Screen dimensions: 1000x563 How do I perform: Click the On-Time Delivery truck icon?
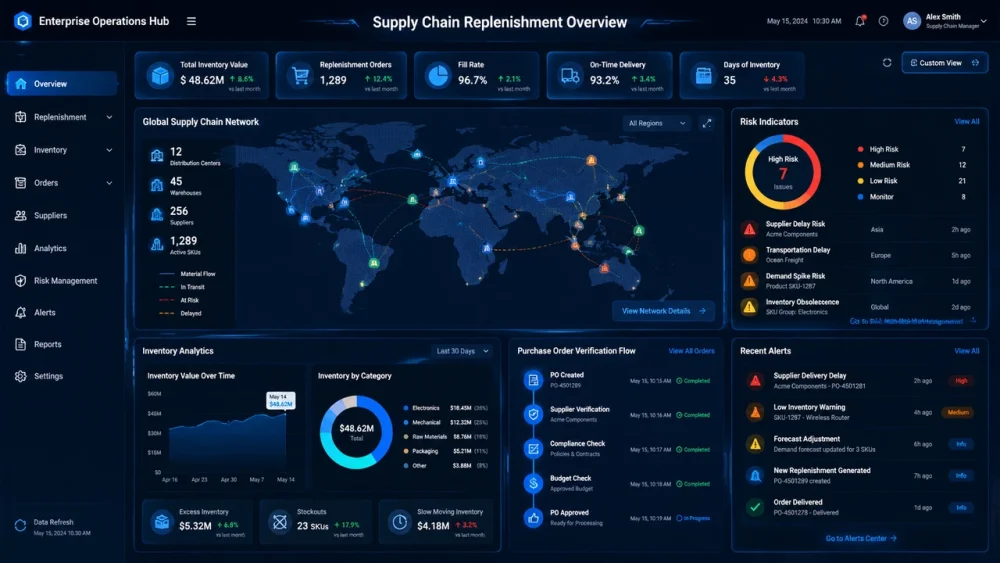[x=570, y=75]
